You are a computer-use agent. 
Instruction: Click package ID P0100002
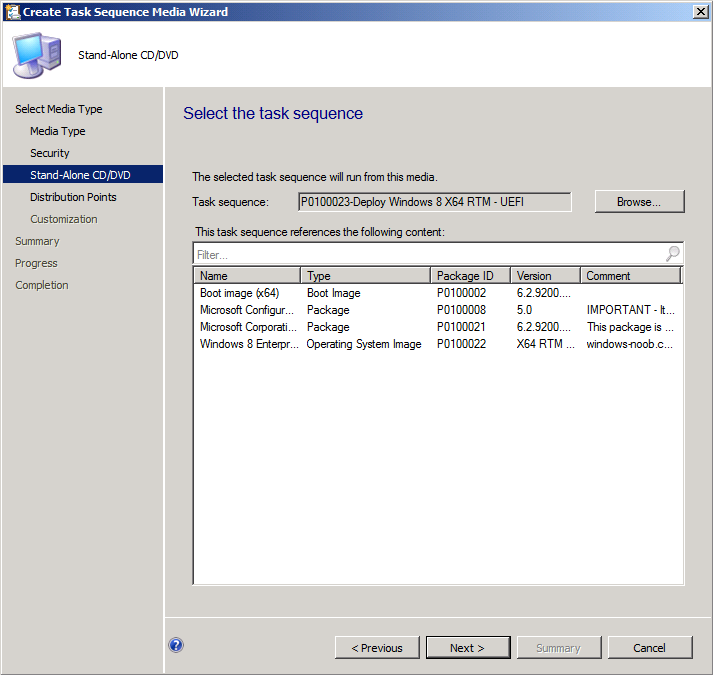pos(461,293)
